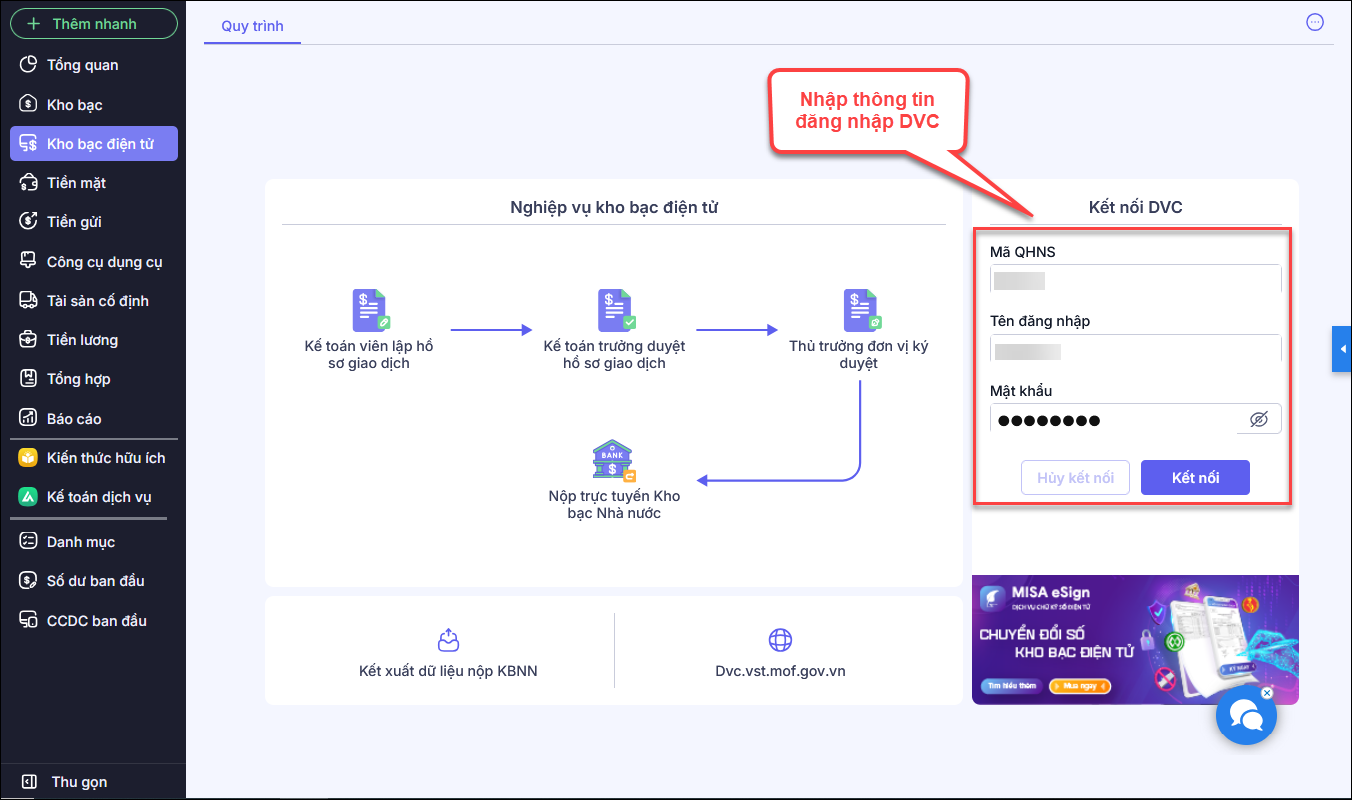Open Báo cáo menu label
Image resolution: width=1352 pixels, height=800 pixels.
click(74, 419)
